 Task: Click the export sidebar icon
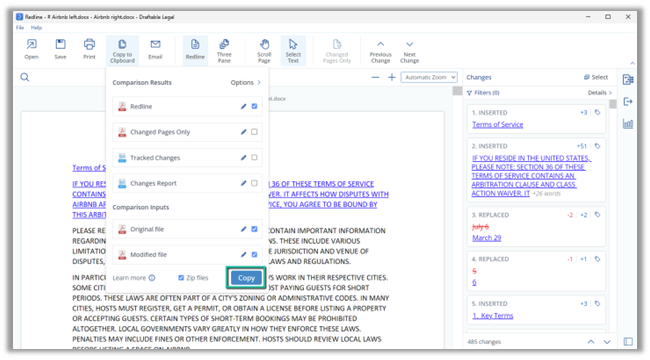pyautogui.click(x=628, y=101)
